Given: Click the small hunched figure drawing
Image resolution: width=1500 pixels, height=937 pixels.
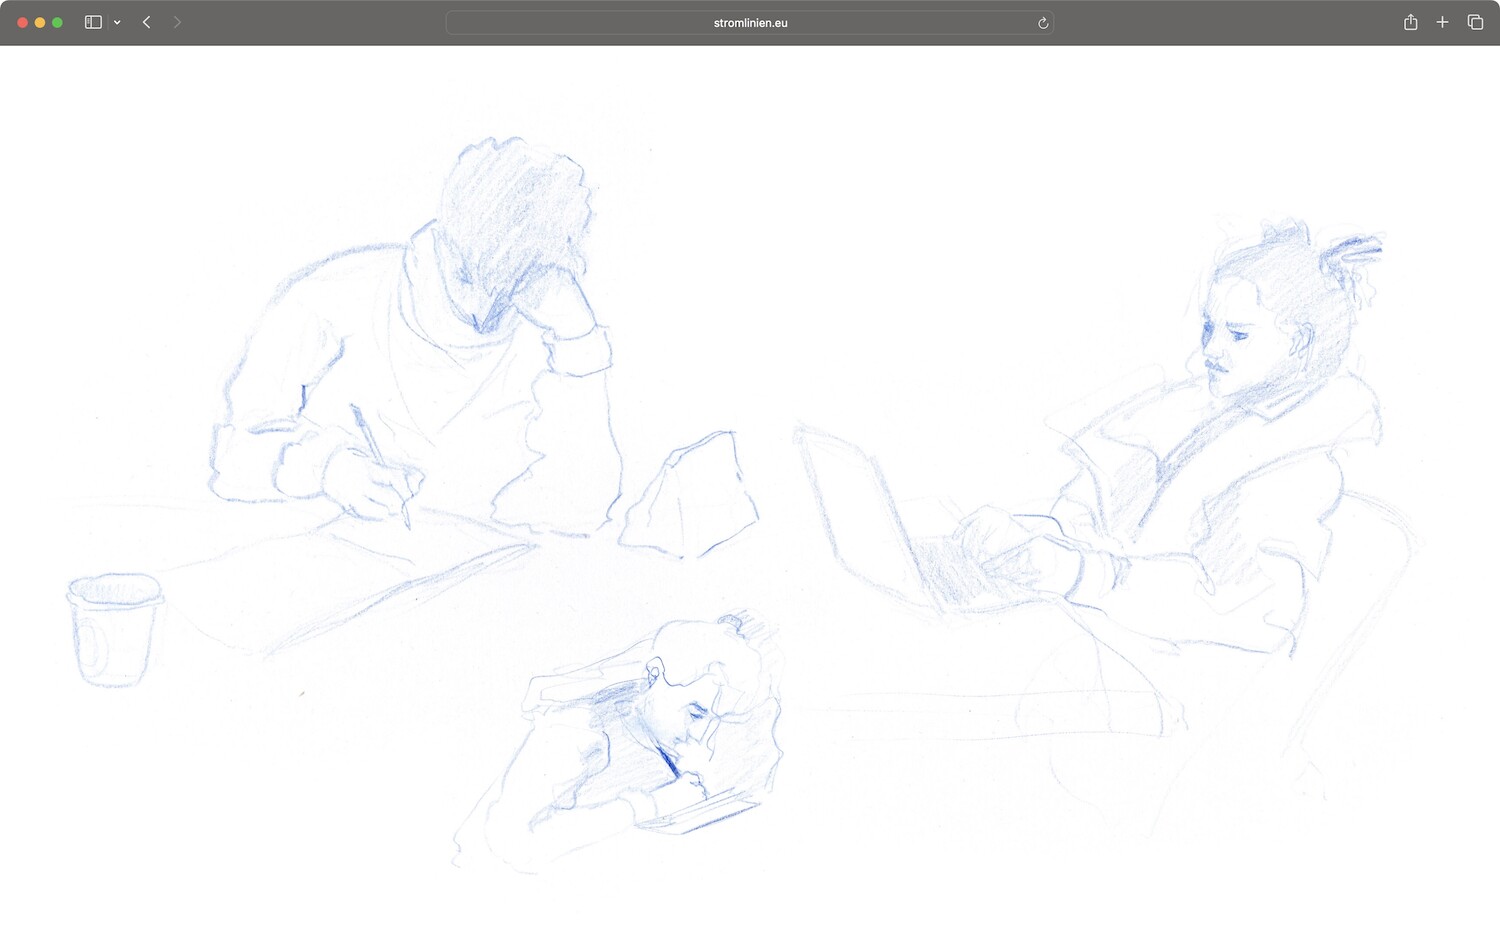Looking at the screenshot, I should coord(650,740).
